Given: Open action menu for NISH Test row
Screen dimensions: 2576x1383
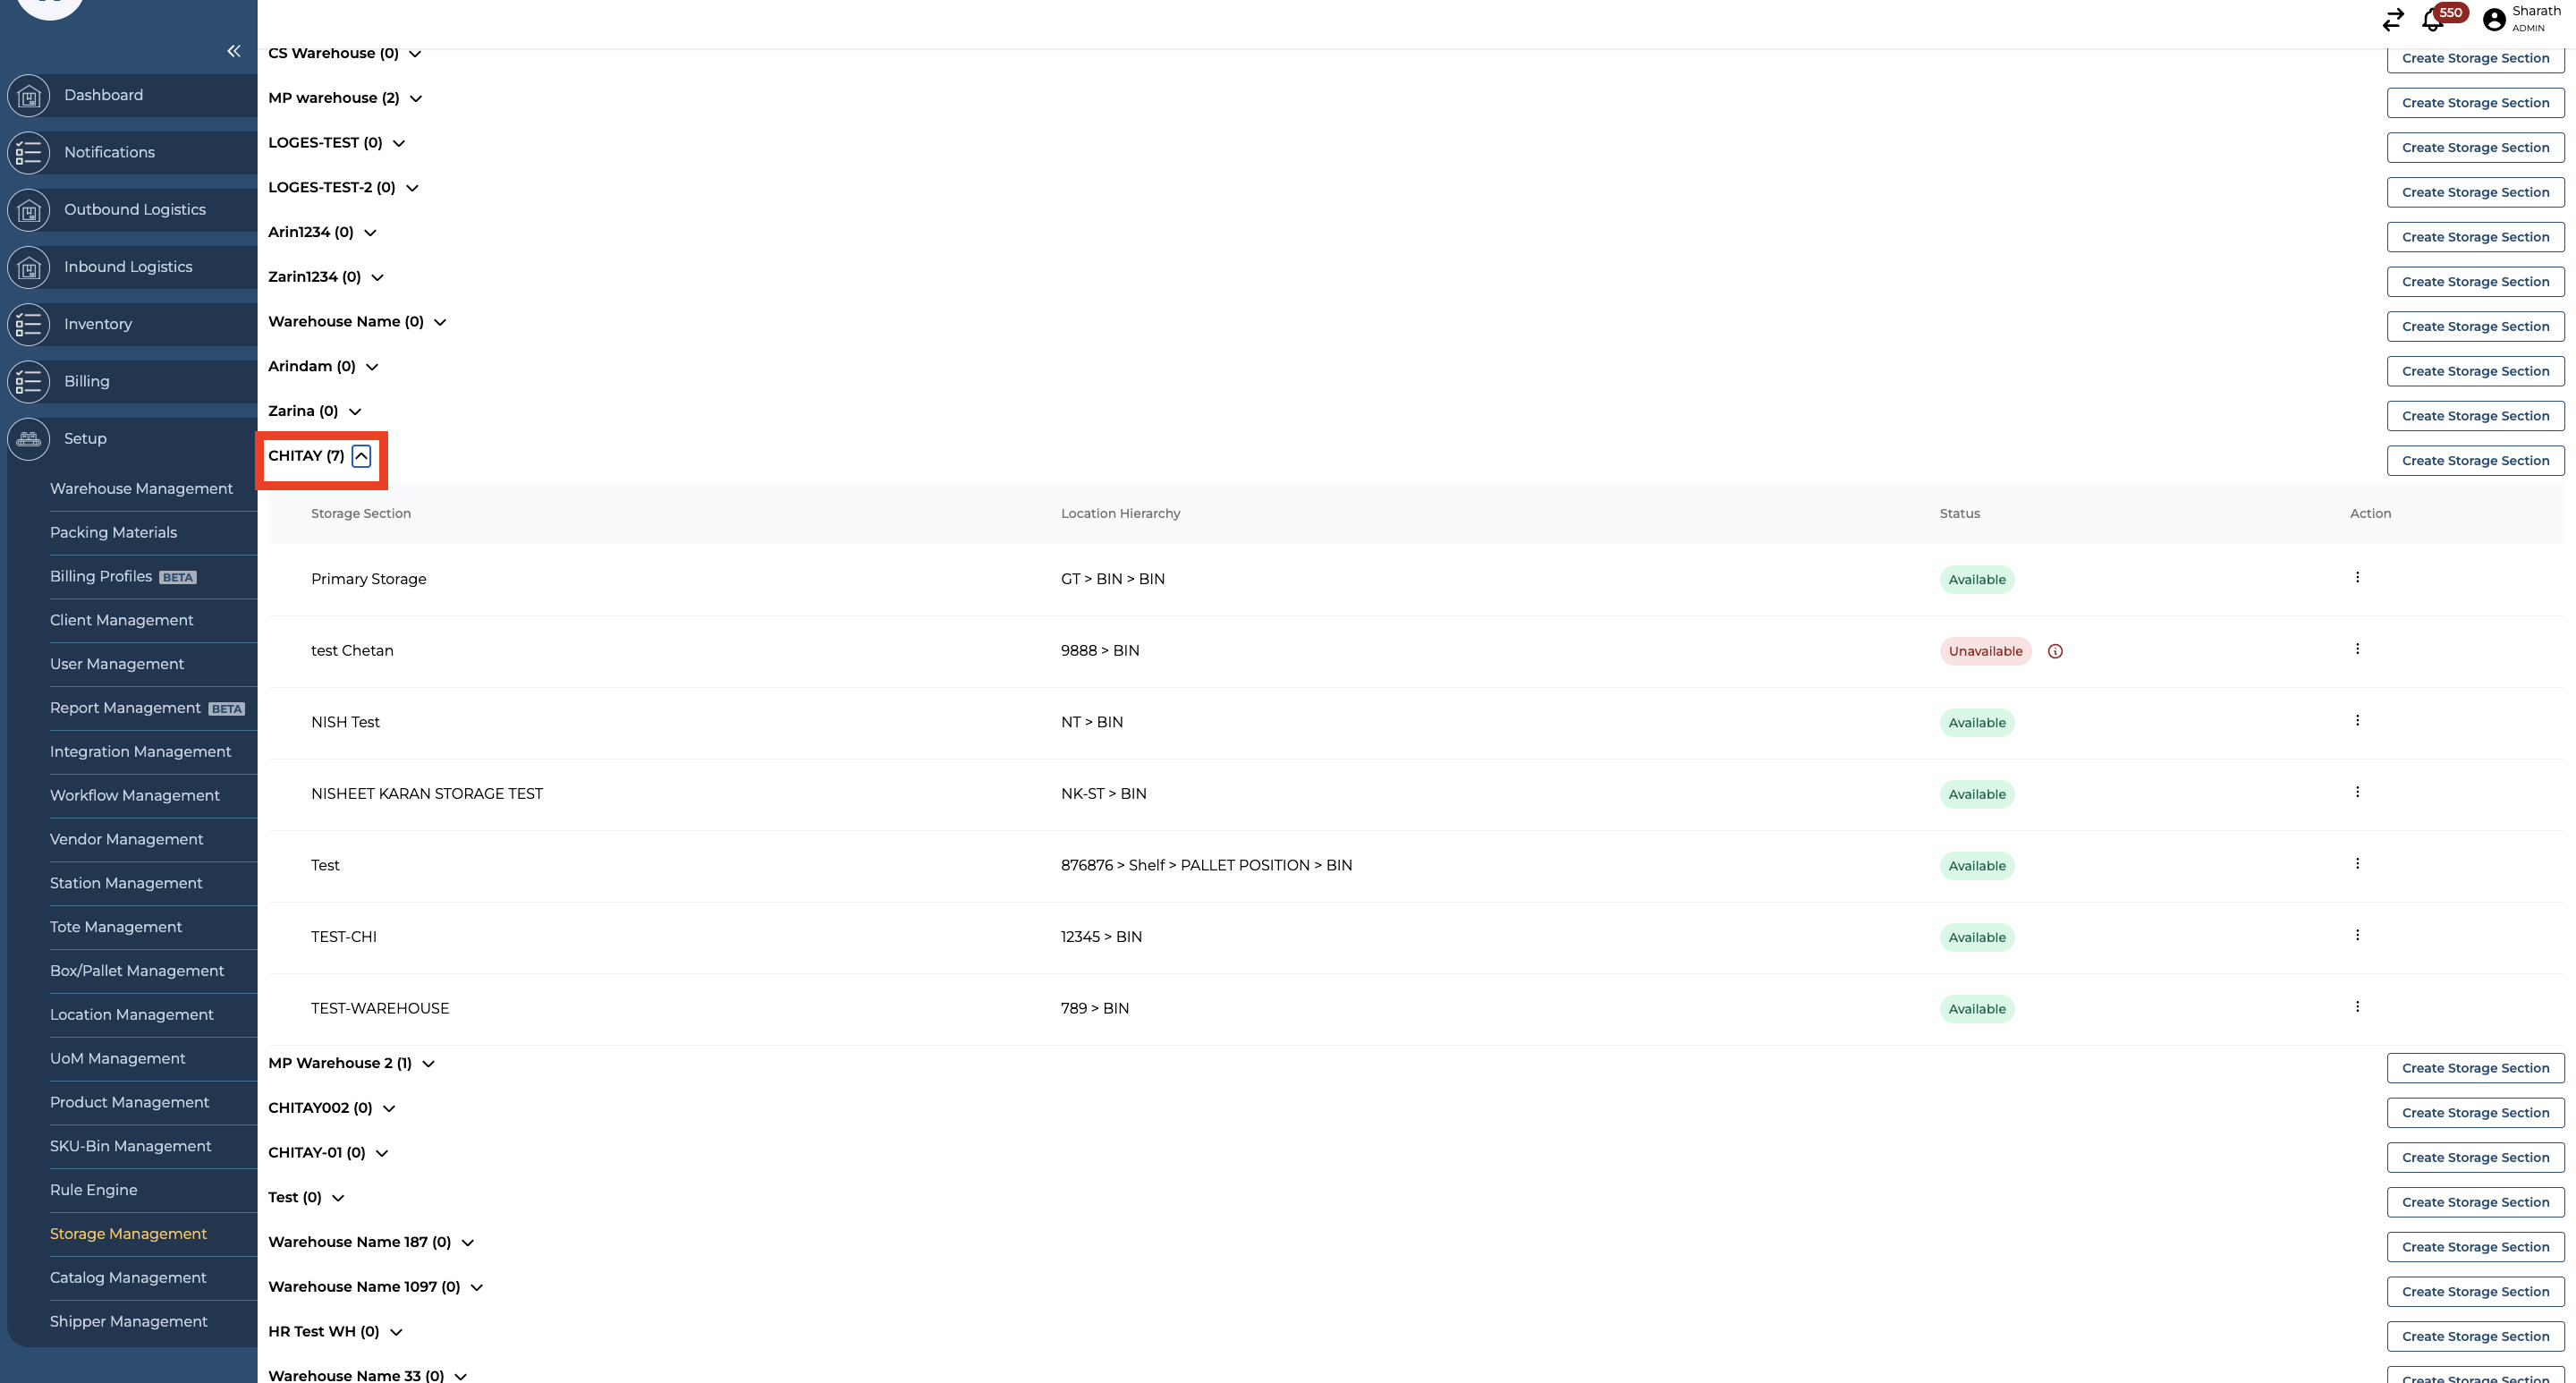Looking at the screenshot, I should pos(2357,720).
